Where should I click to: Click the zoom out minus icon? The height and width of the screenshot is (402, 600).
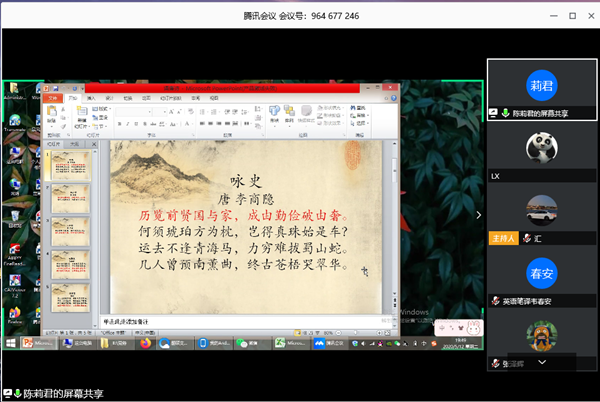click(338, 333)
